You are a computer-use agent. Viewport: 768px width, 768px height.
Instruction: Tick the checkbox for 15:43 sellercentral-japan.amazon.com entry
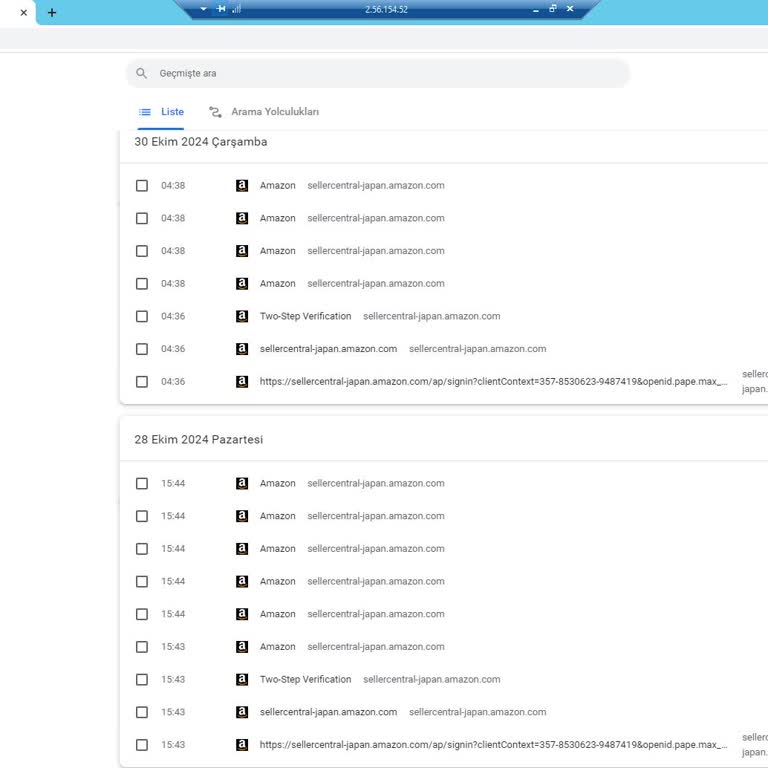[x=142, y=712]
